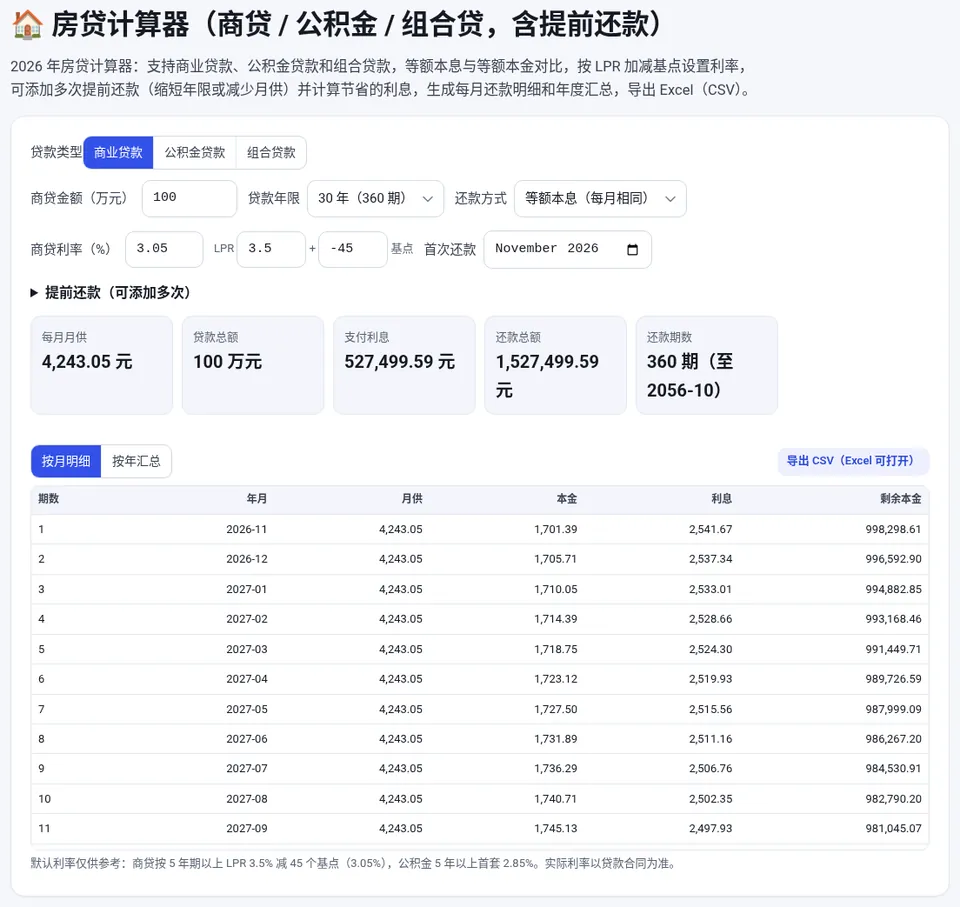The image size is (960, 907).
Task: Click the house emoji icon in title
Action: click(28, 24)
